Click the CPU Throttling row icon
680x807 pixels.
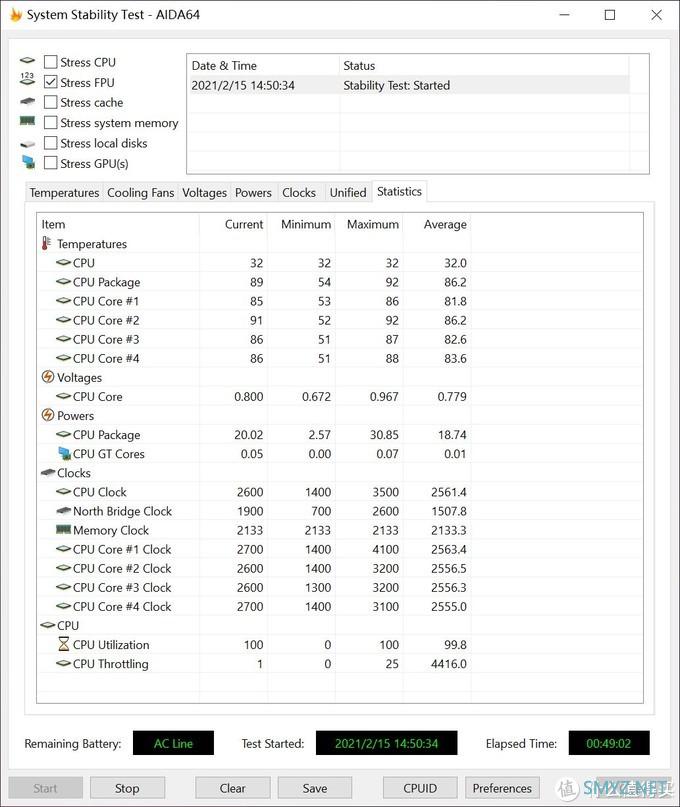coord(63,663)
